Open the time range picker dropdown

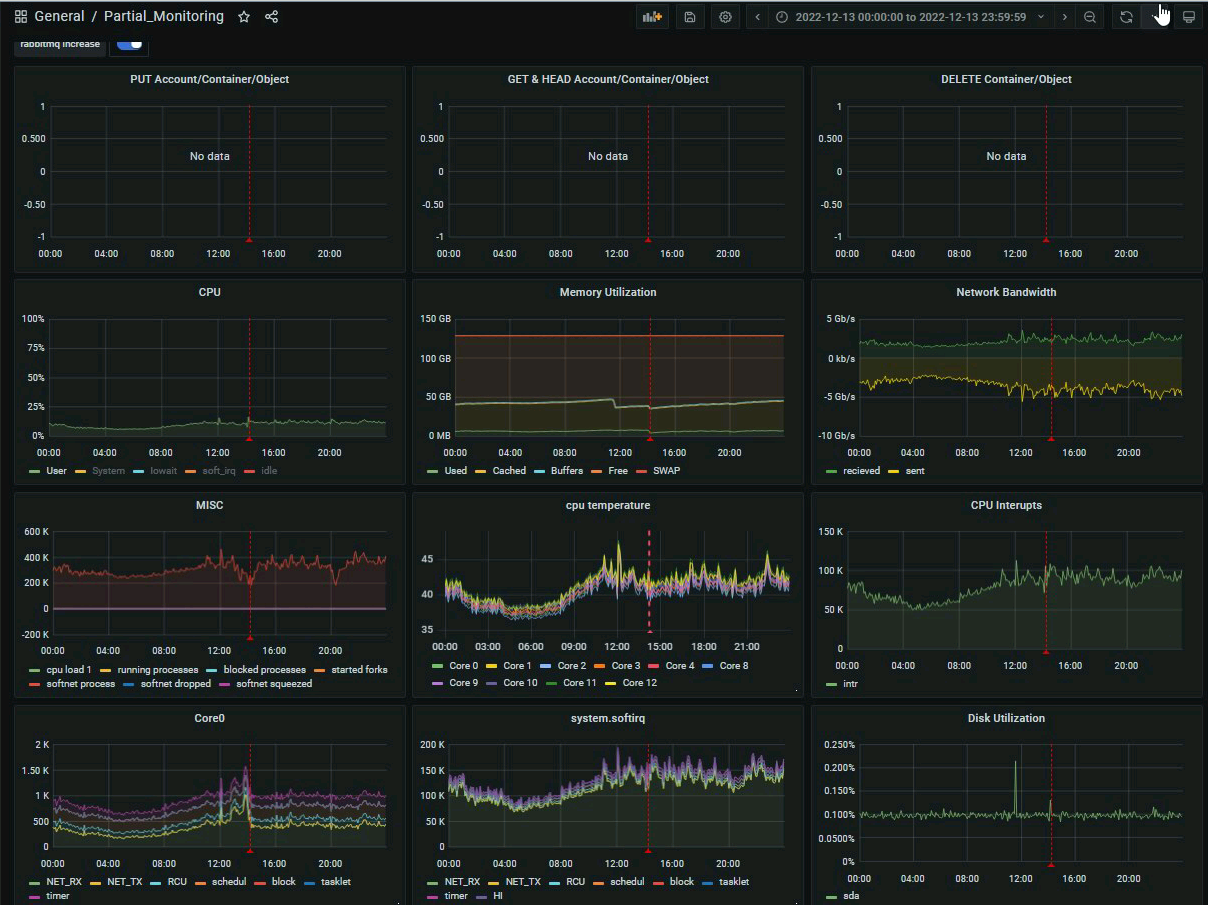click(909, 17)
